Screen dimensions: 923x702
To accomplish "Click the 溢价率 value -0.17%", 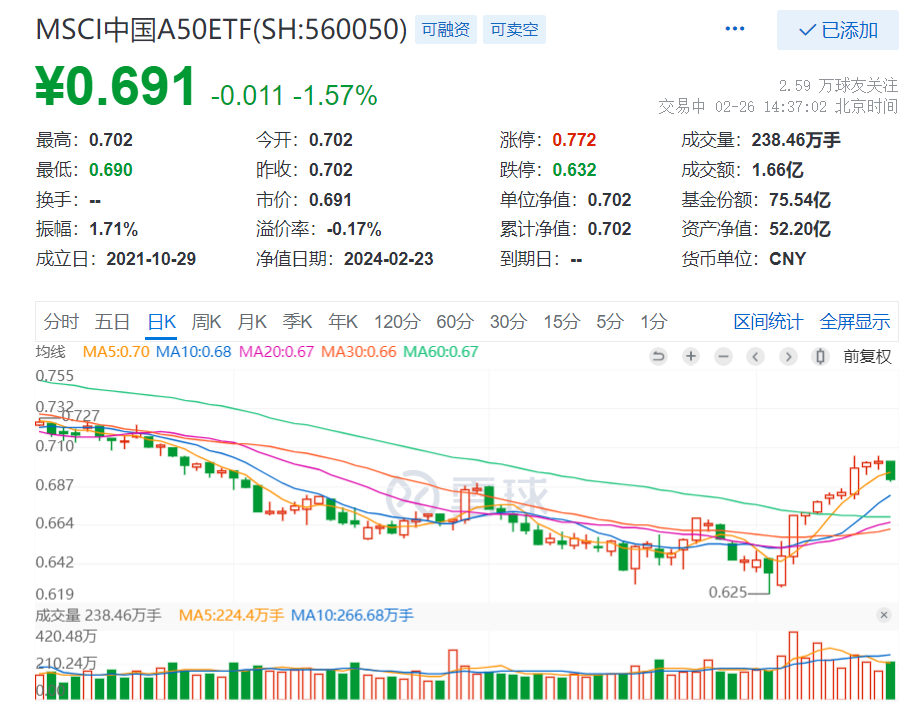I will (354, 229).
